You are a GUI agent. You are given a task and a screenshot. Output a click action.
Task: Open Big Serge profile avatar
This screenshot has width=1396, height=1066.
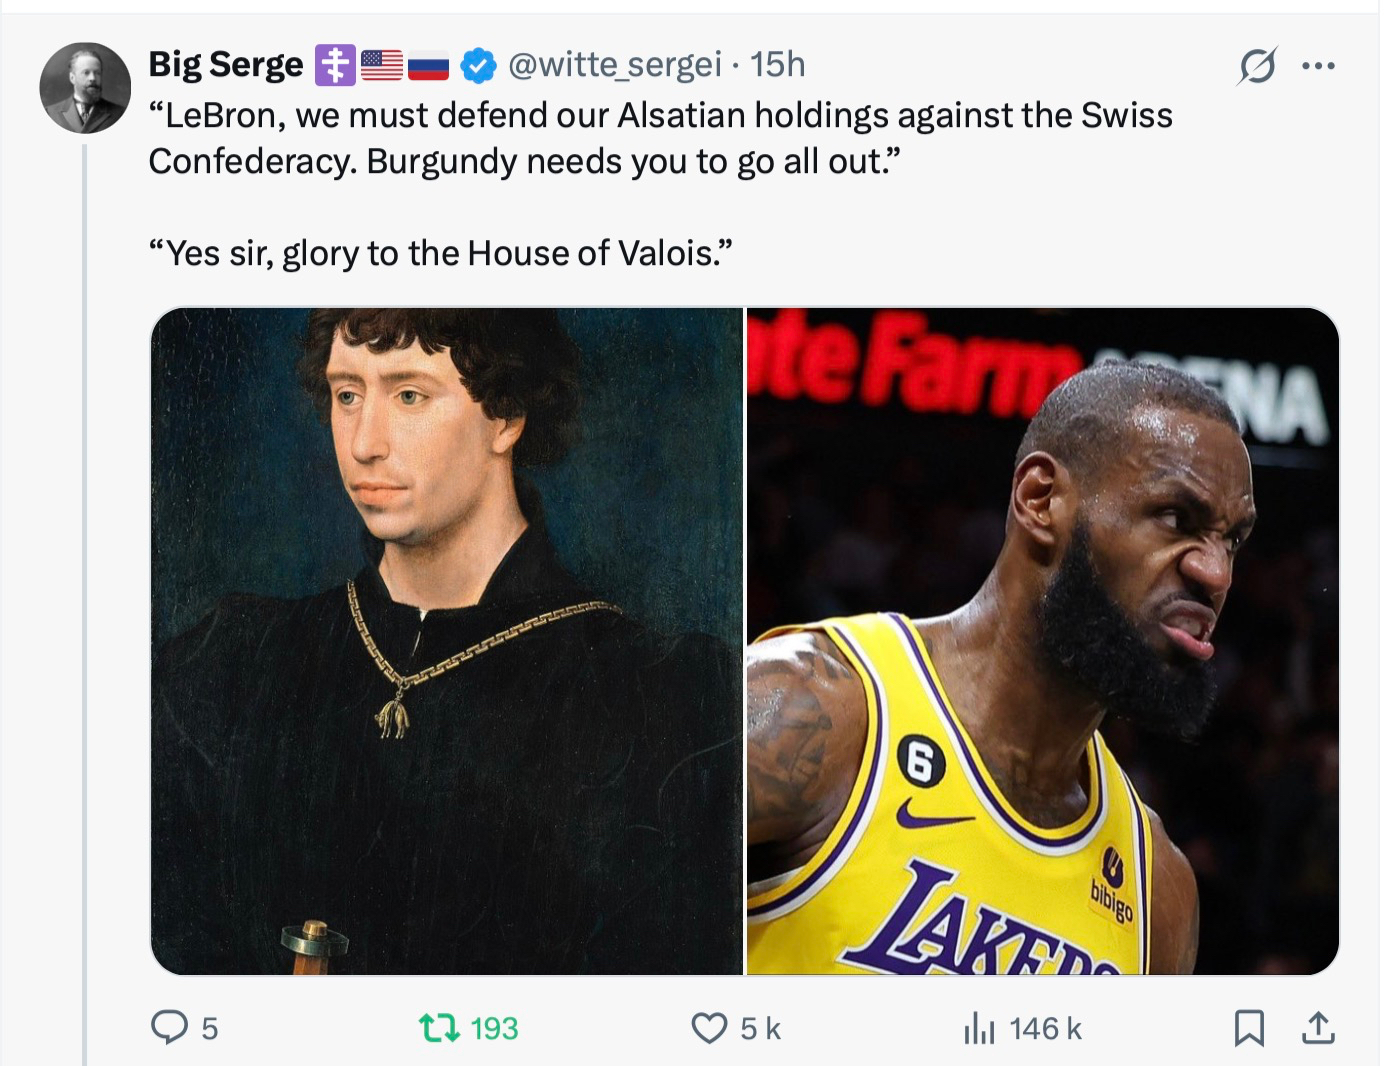(85, 88)
